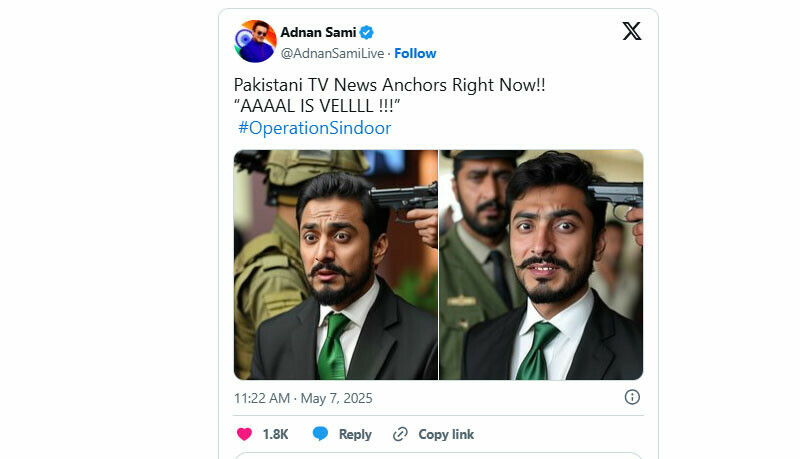Click the tweet info icon
800x459 pixels.
tap(632, 397)
